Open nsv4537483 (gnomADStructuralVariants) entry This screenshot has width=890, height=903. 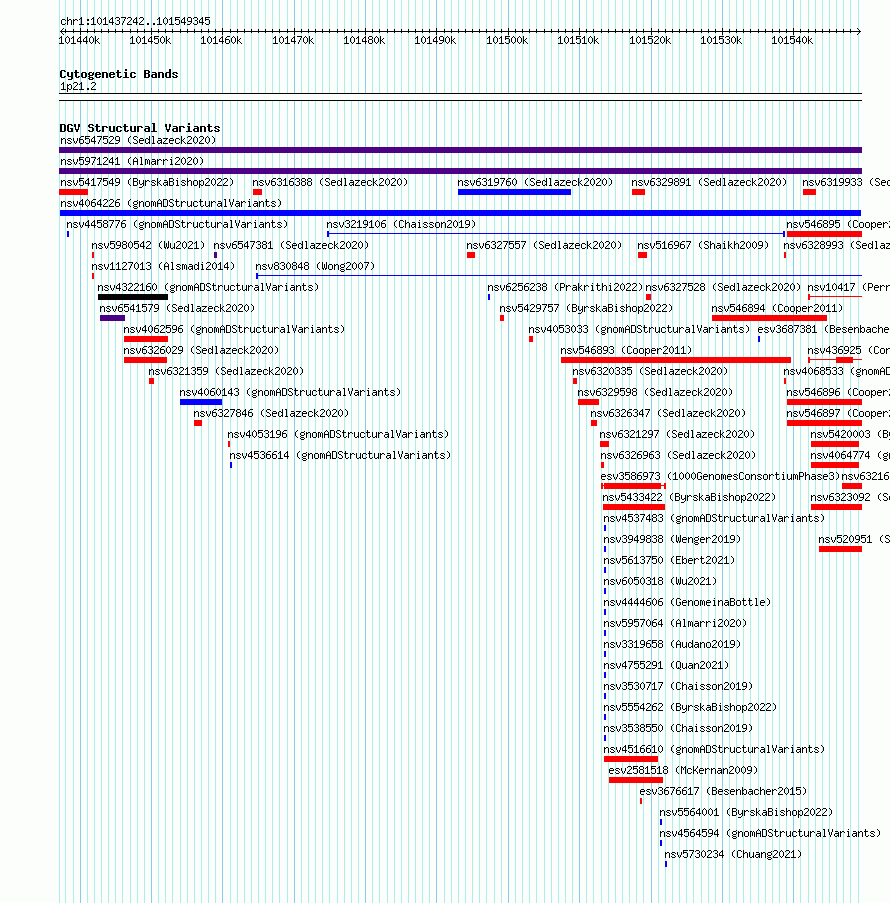click(714, 518)
